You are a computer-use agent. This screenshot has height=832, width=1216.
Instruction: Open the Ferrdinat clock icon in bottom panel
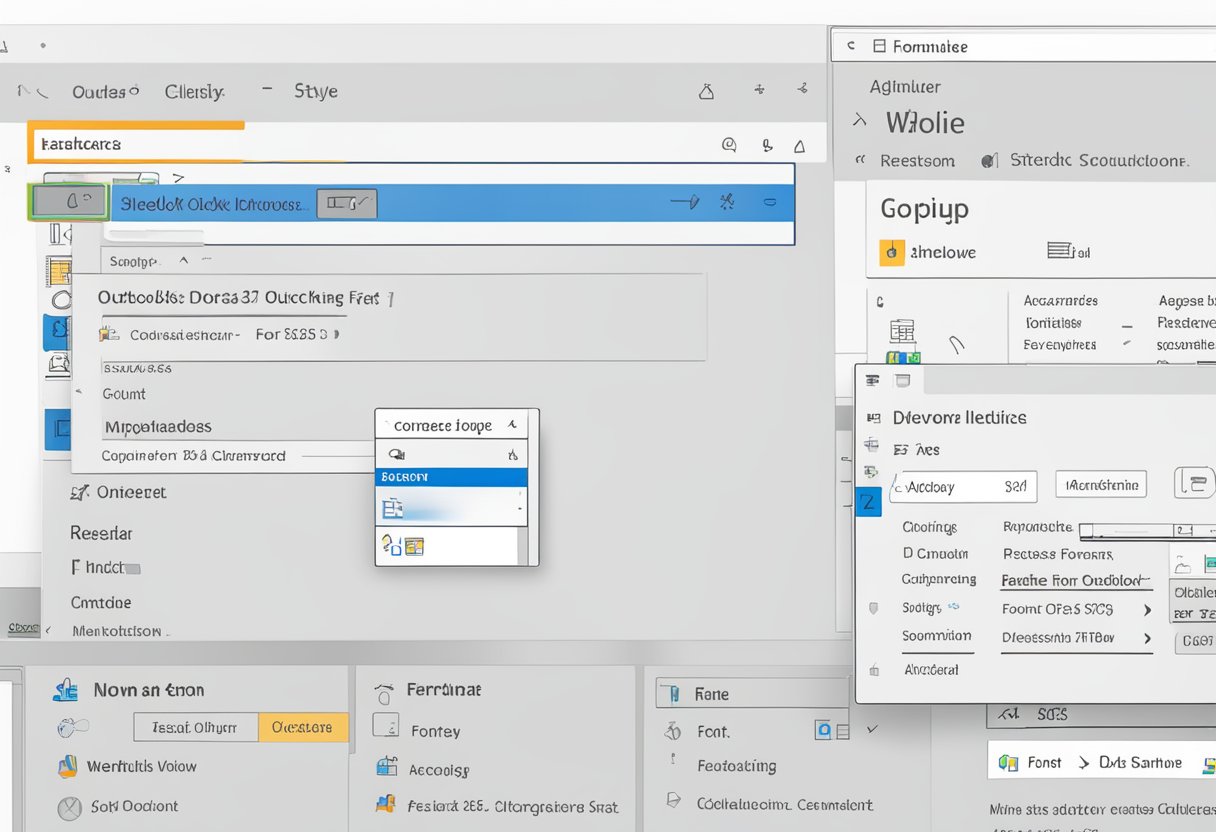385,689
